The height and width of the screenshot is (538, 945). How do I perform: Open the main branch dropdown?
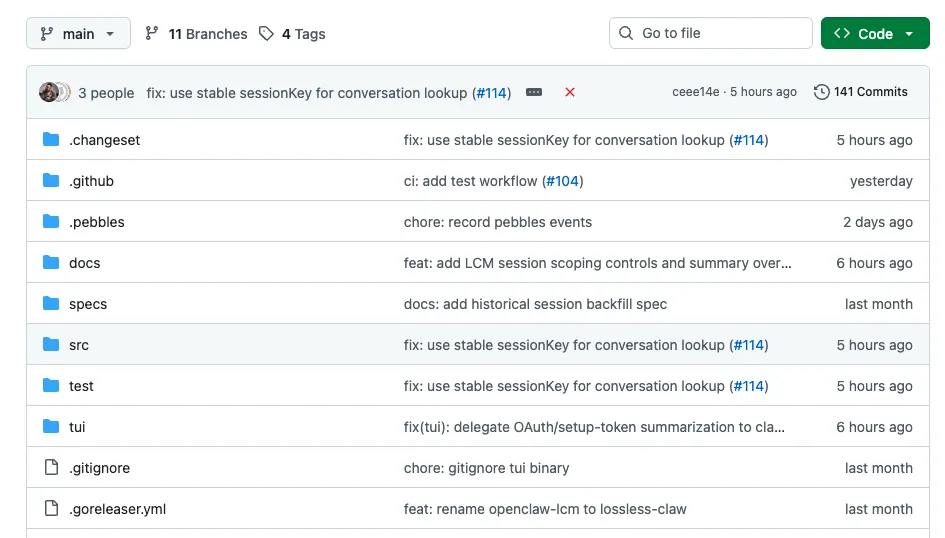[78, 34]
